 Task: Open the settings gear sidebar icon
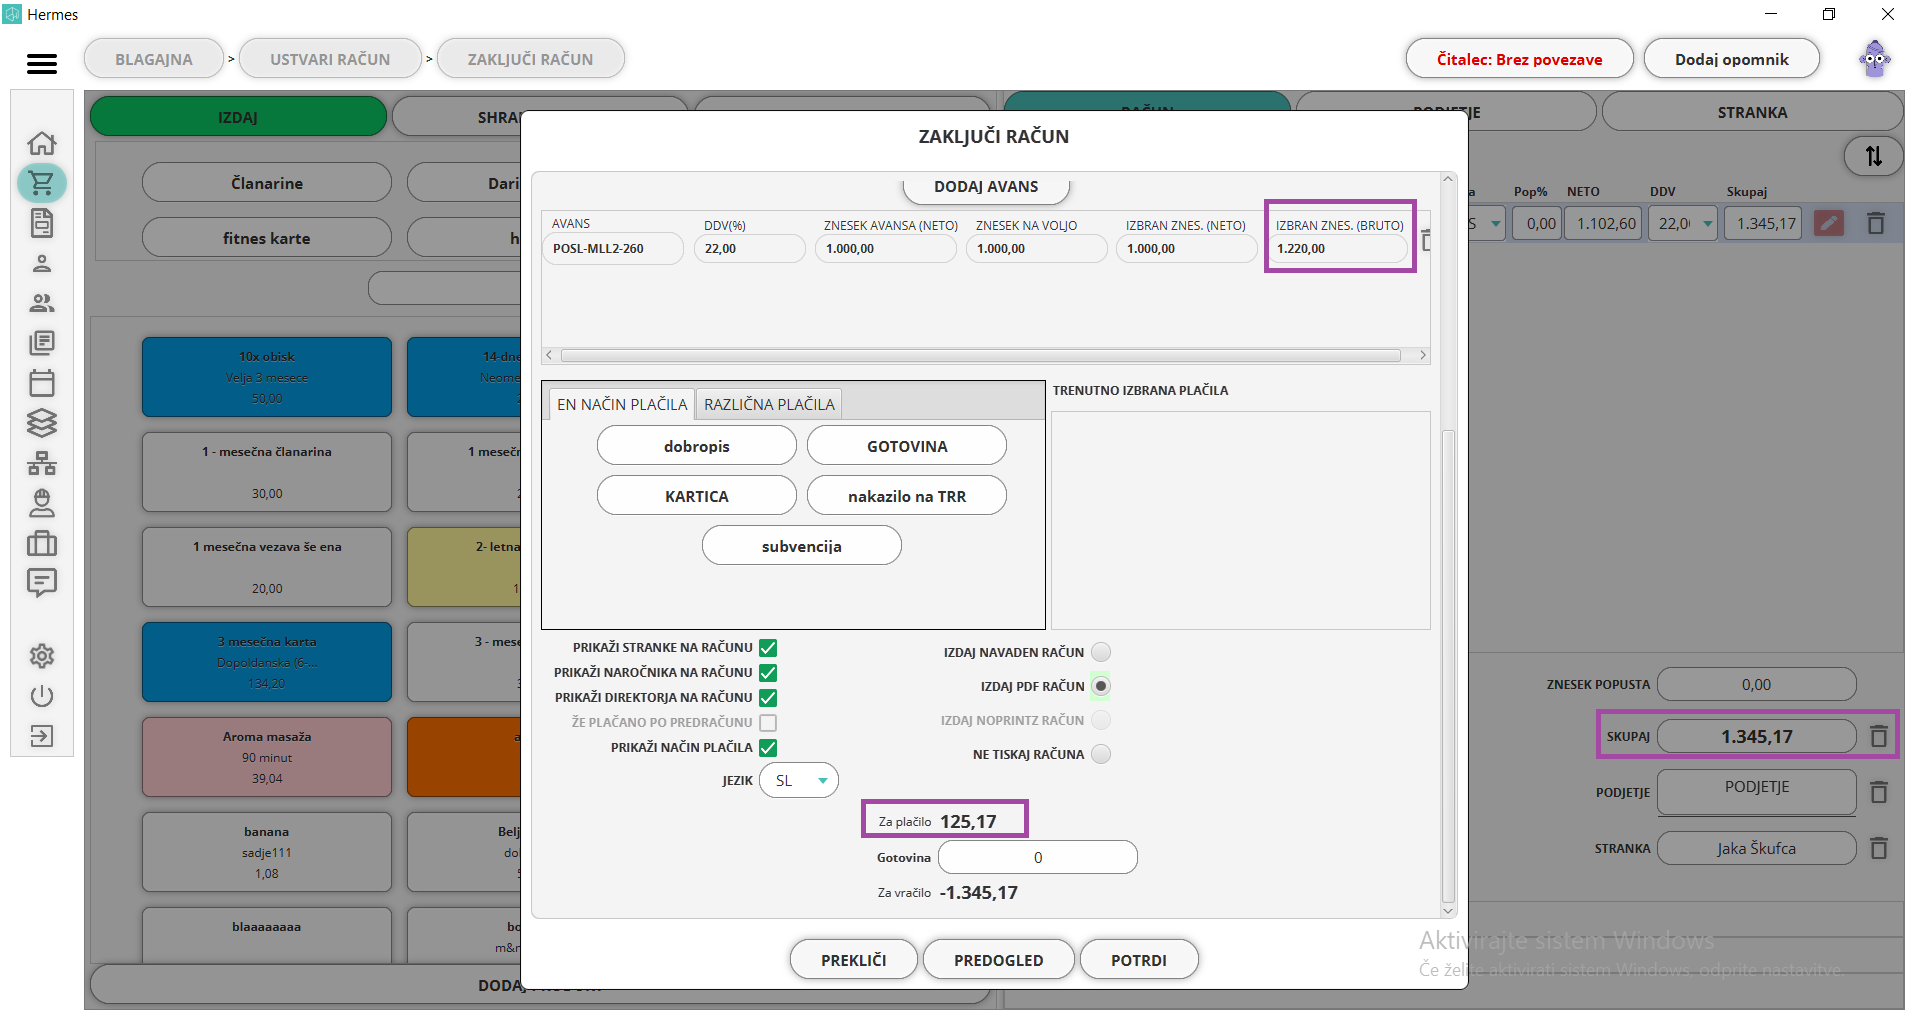tap(41, 656)
